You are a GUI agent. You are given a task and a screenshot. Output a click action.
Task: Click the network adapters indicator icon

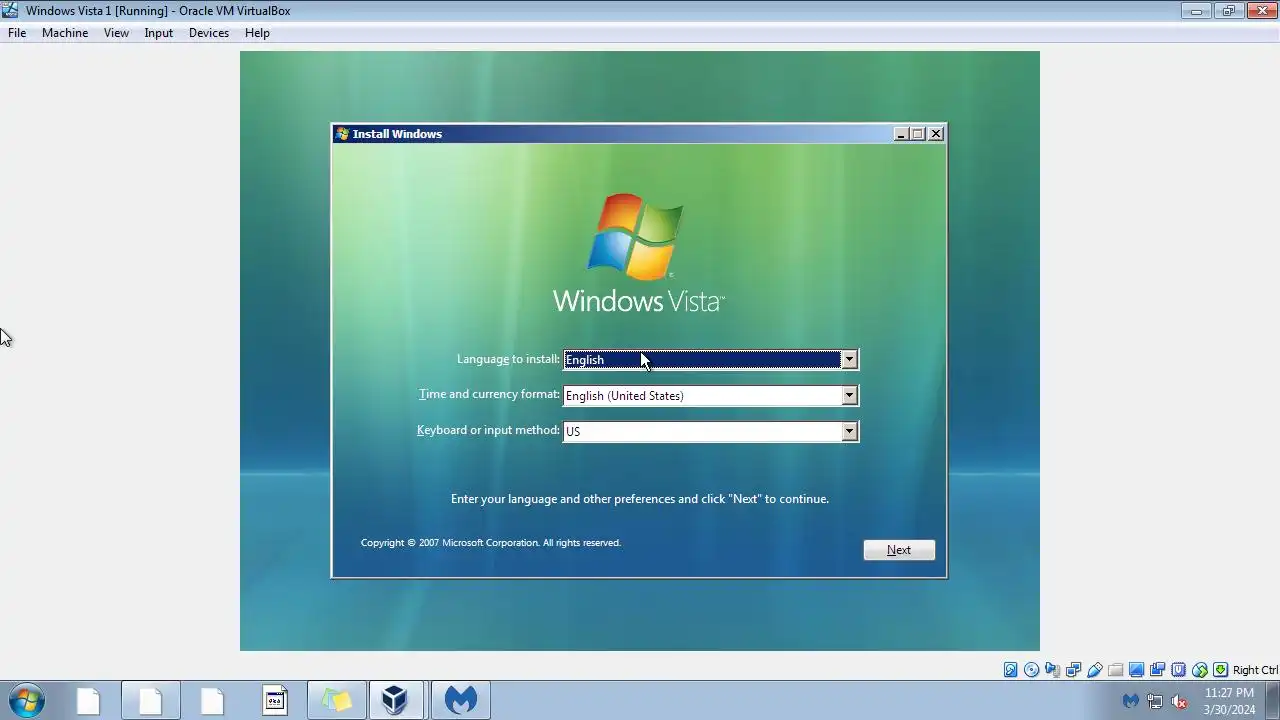[1073, 670]
